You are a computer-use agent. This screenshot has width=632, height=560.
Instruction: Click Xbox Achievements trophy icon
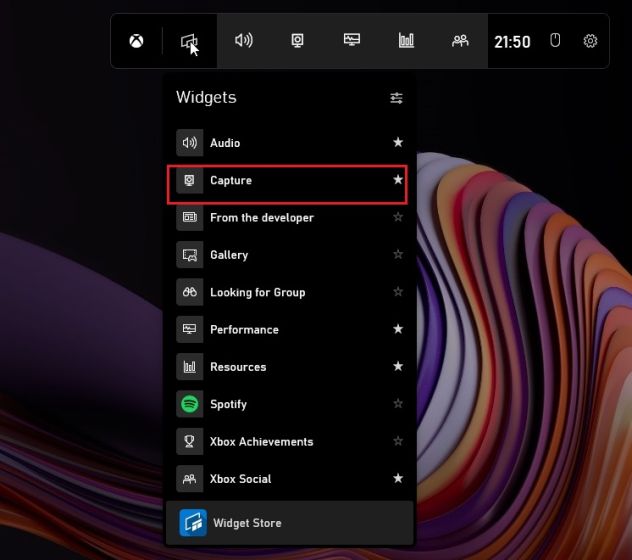(x=189, y=441)
